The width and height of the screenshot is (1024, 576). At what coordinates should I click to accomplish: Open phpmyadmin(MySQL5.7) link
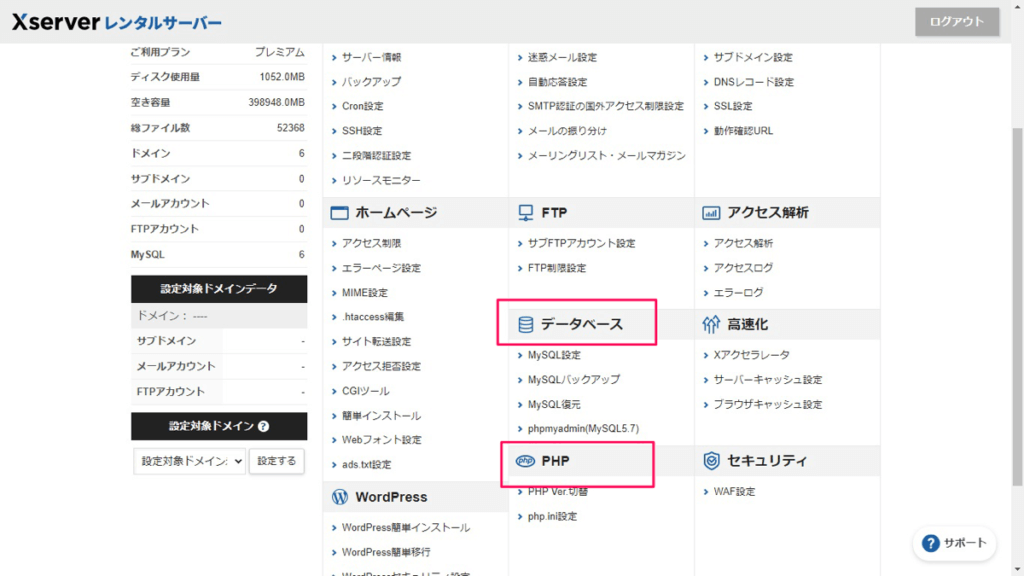(583, 429)
